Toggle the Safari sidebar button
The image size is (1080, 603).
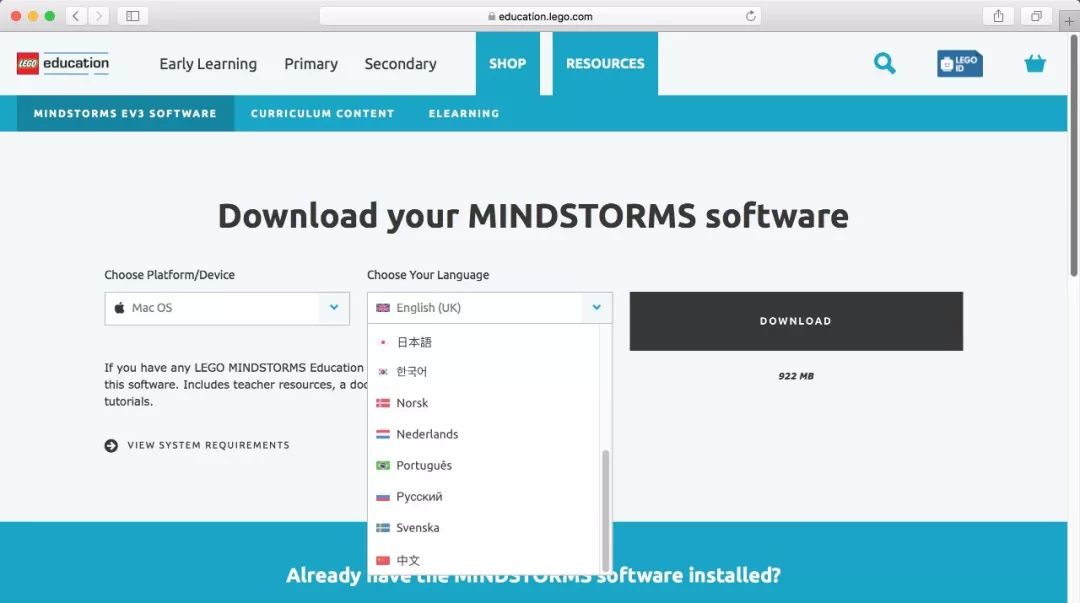(133, 16)
